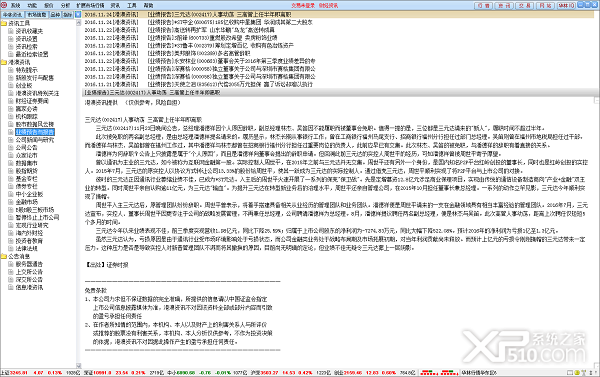Click the red 财经资讯 link in the title bar
The height and width of the screenshot is (377, 600).
(328, 5)
